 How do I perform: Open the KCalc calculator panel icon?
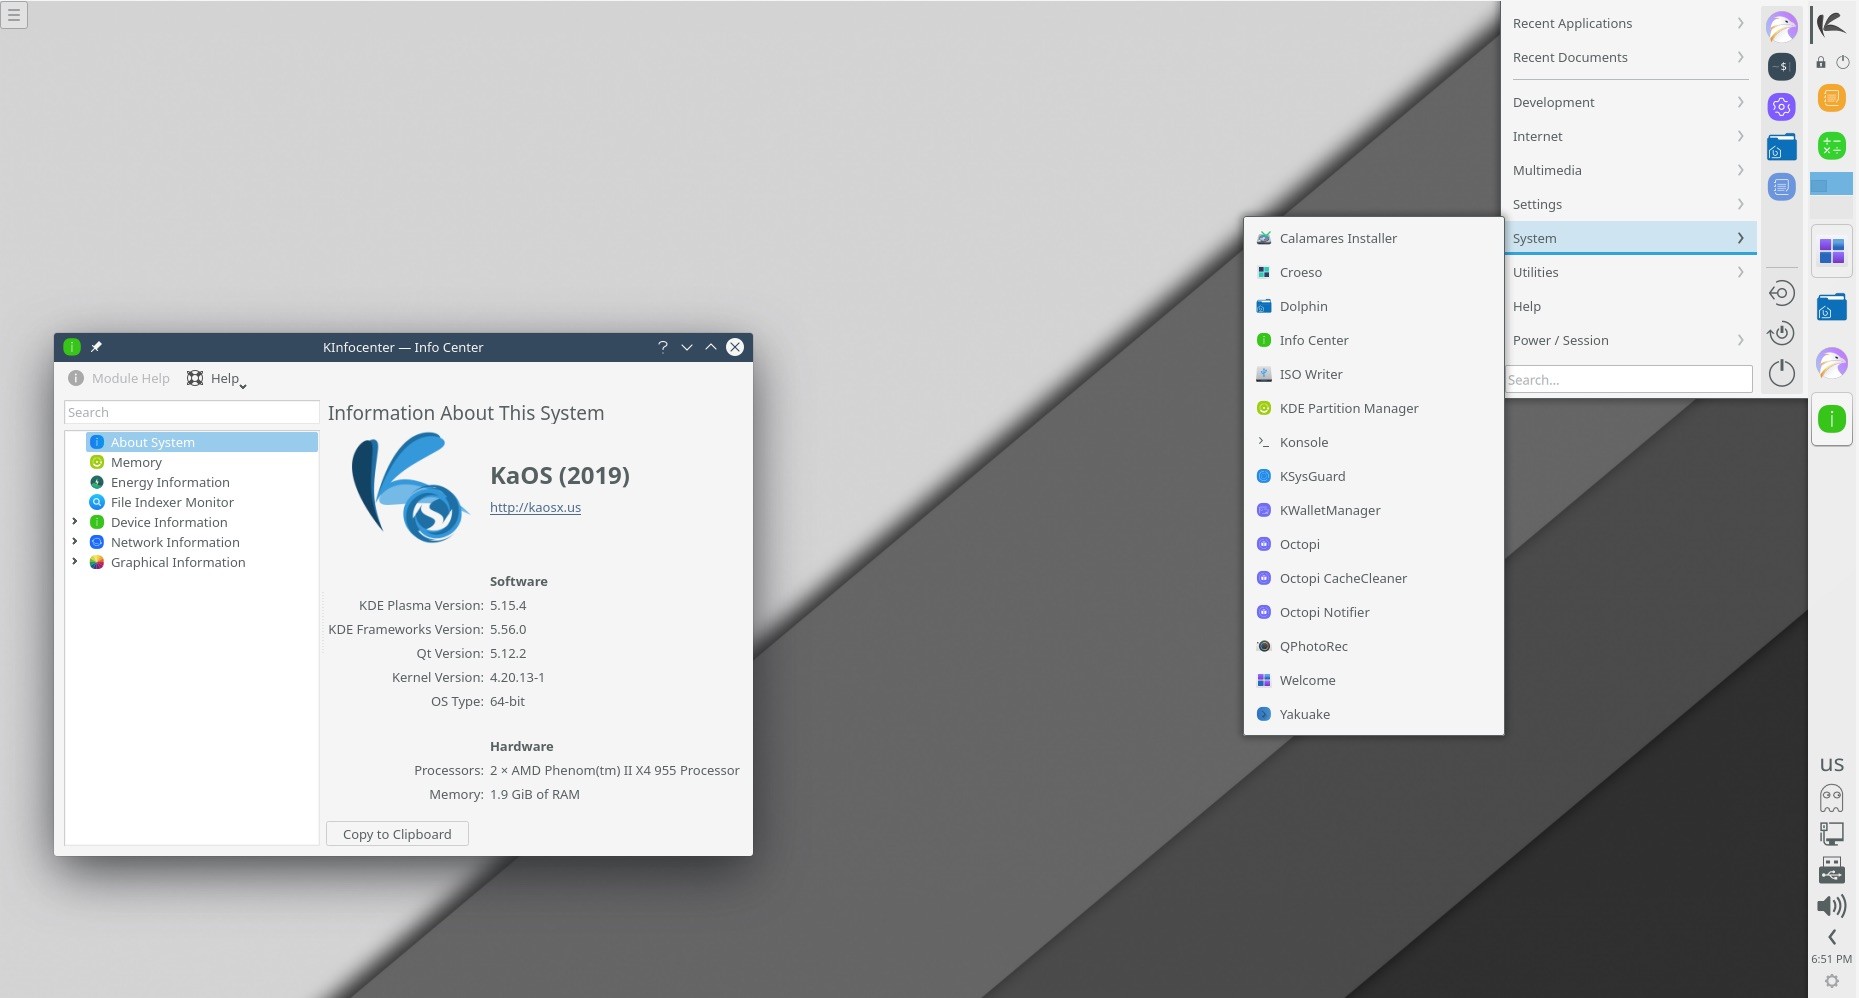[1832, 146]
